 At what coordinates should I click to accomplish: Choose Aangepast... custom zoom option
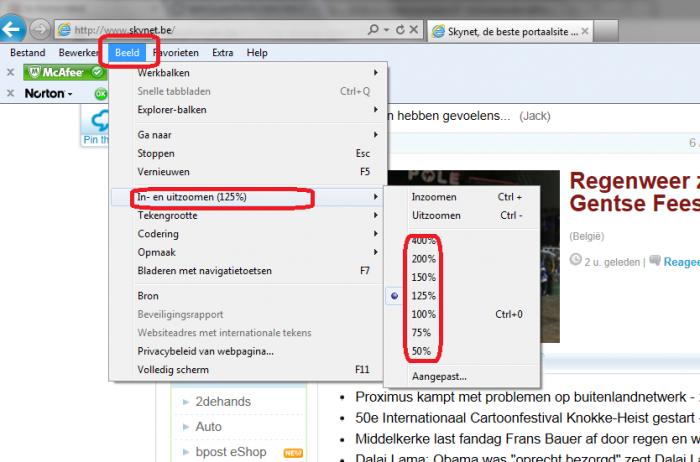click(x=462, y=377)
